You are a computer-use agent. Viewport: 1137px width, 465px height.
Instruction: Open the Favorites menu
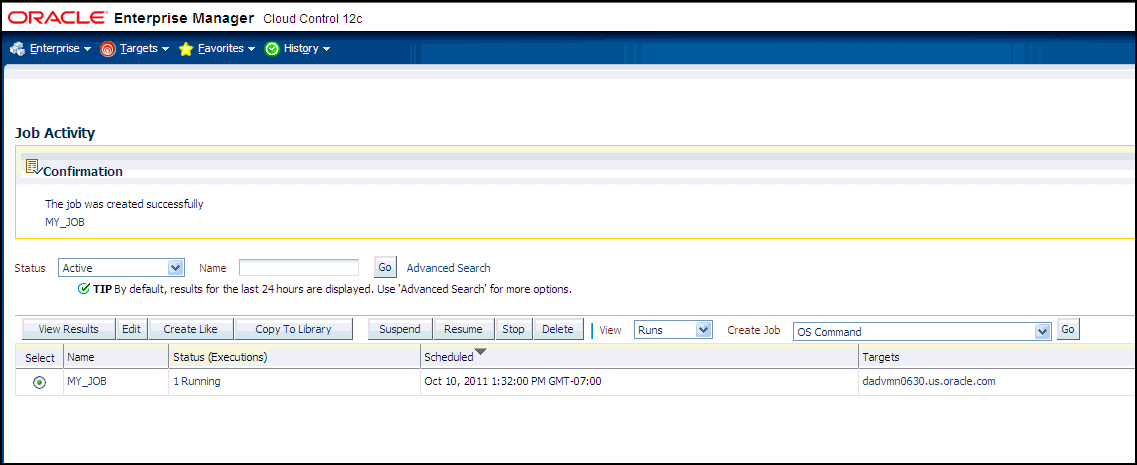(226, 49)
